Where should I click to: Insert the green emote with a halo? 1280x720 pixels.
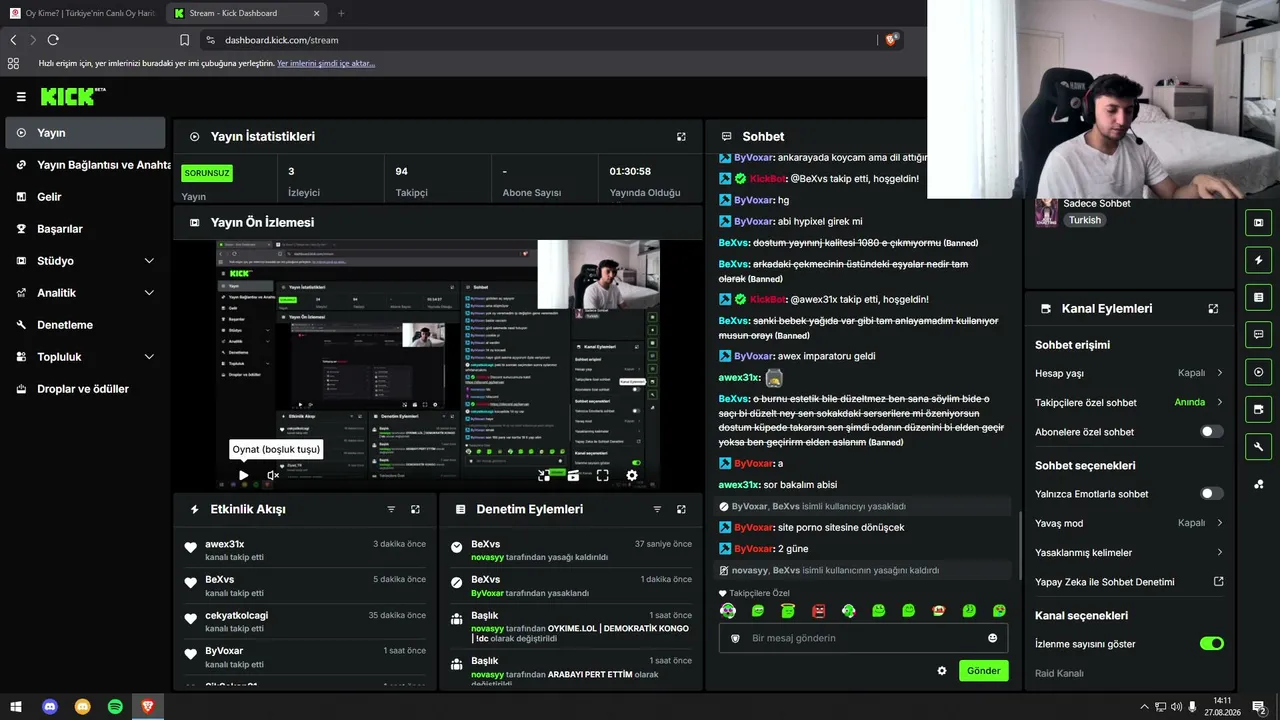(x=788, y=611)
